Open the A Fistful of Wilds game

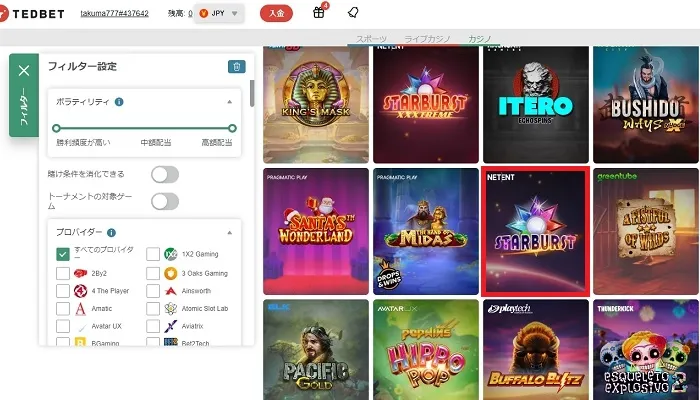coord(646,231)
